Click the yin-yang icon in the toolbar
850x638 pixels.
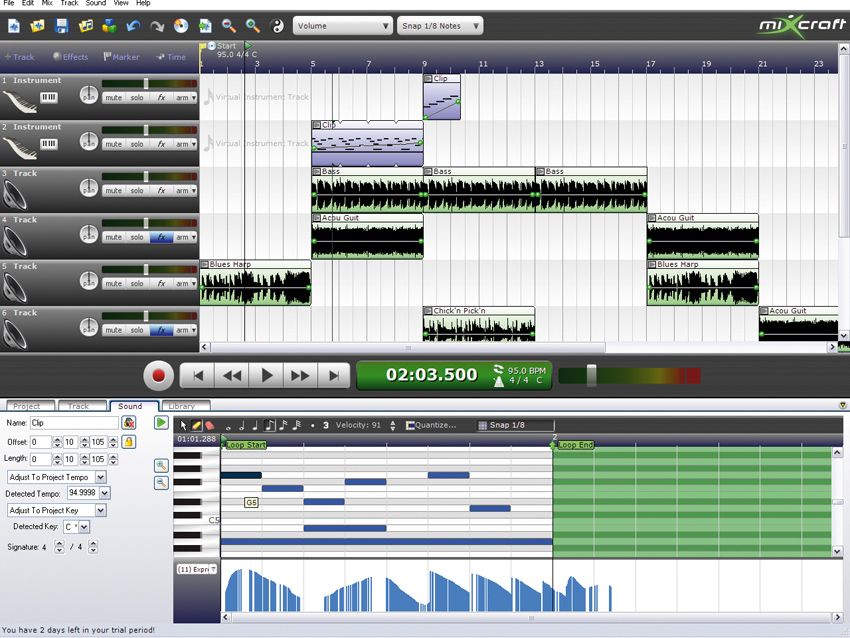pyautogui.click(x=277, y=26)
